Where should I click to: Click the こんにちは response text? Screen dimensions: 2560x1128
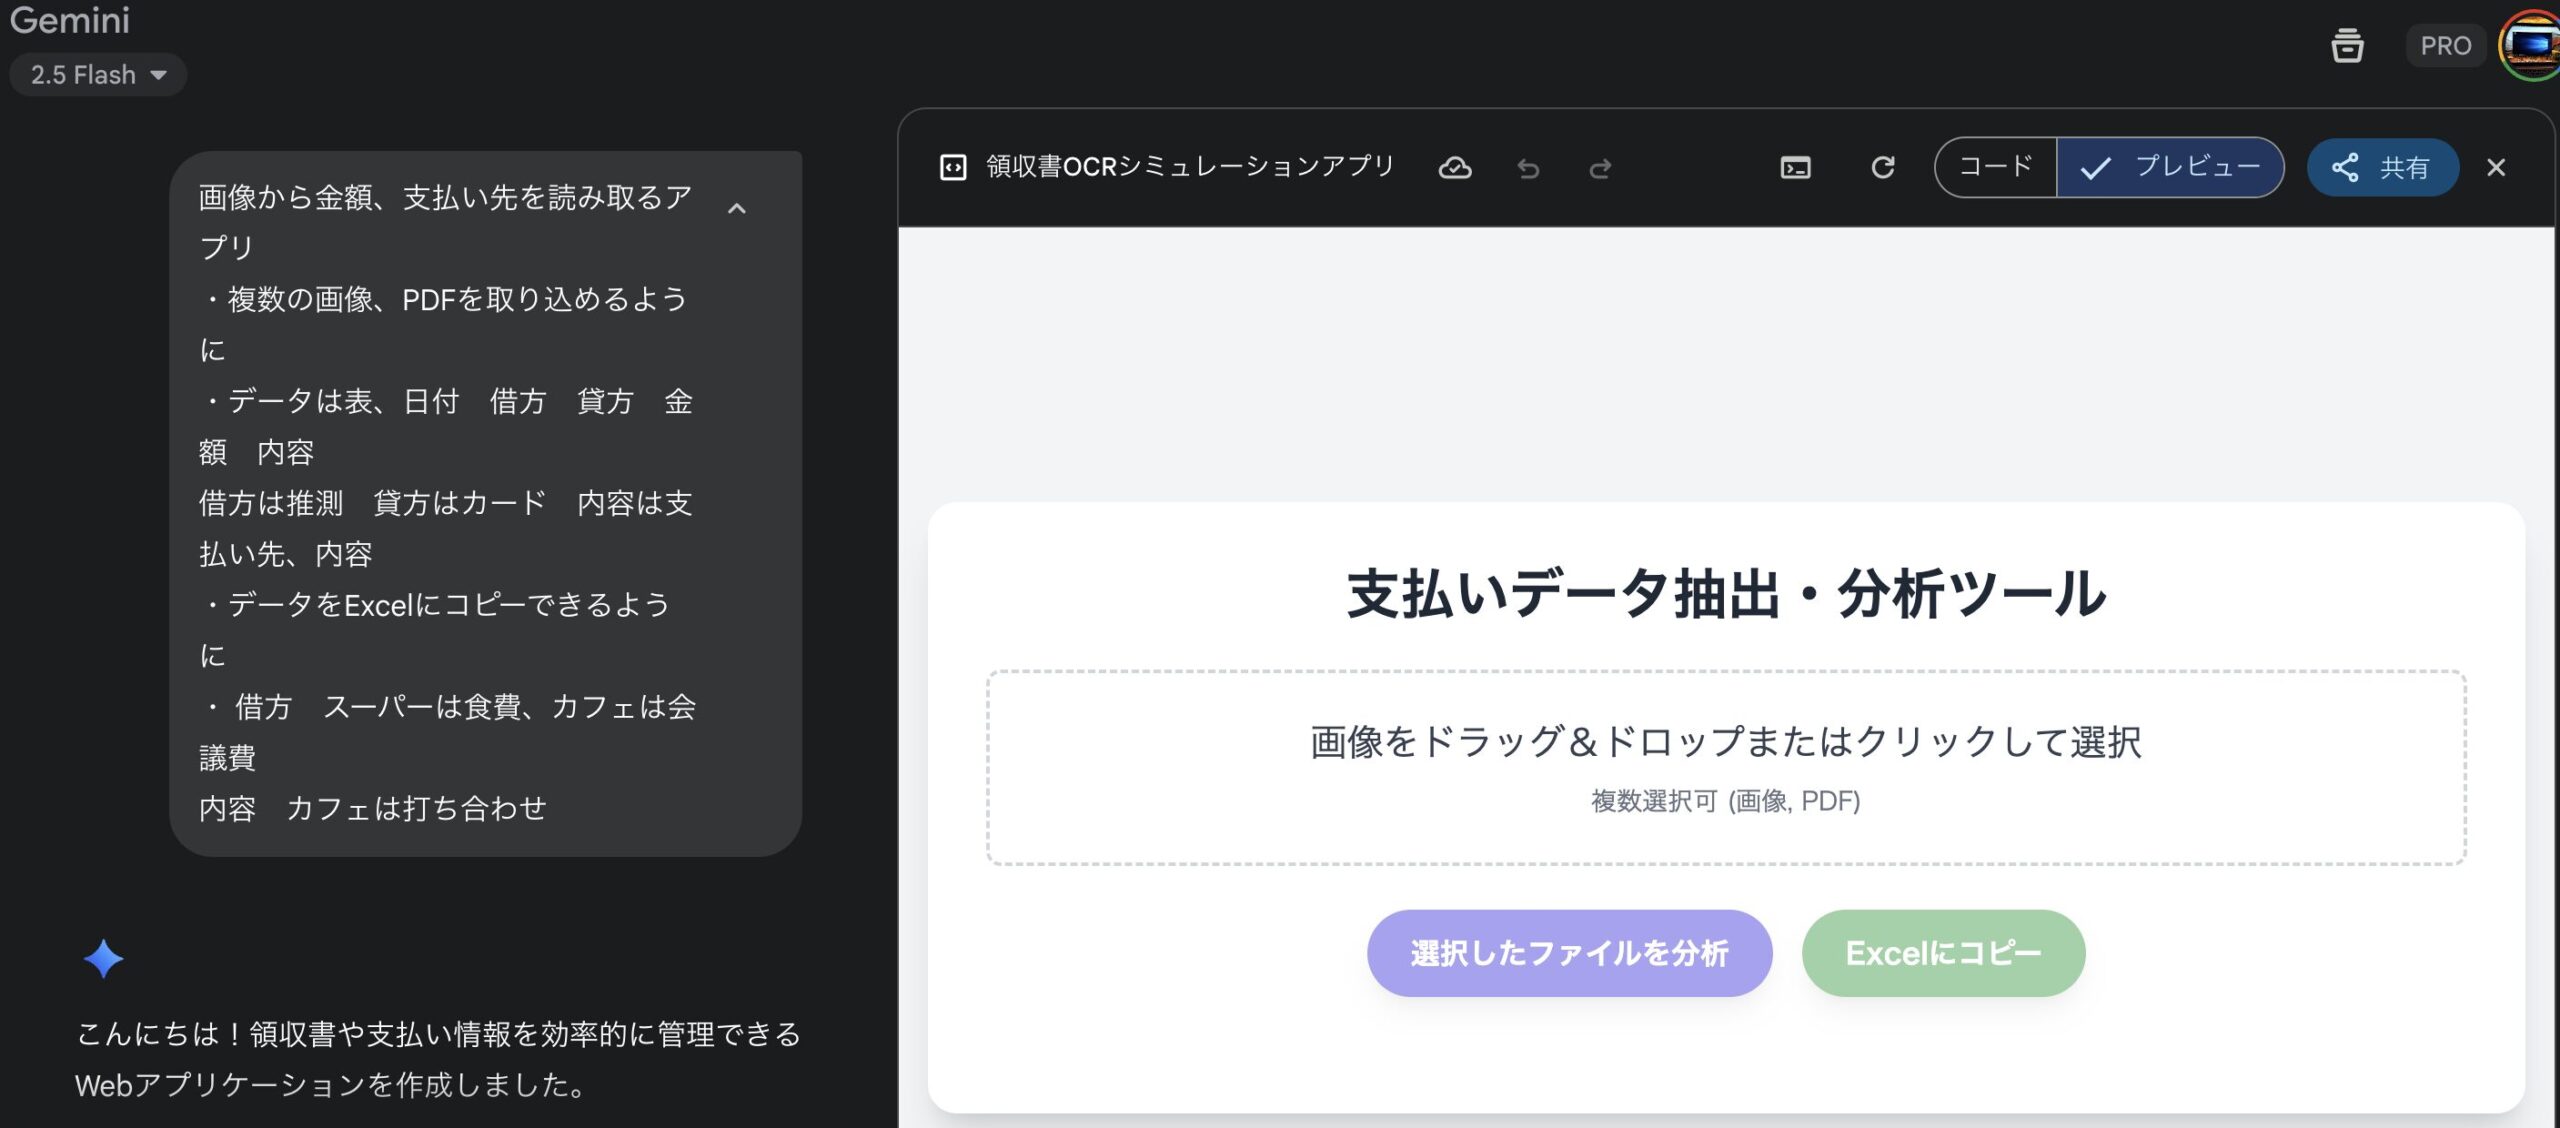(x=438, y=1059)
